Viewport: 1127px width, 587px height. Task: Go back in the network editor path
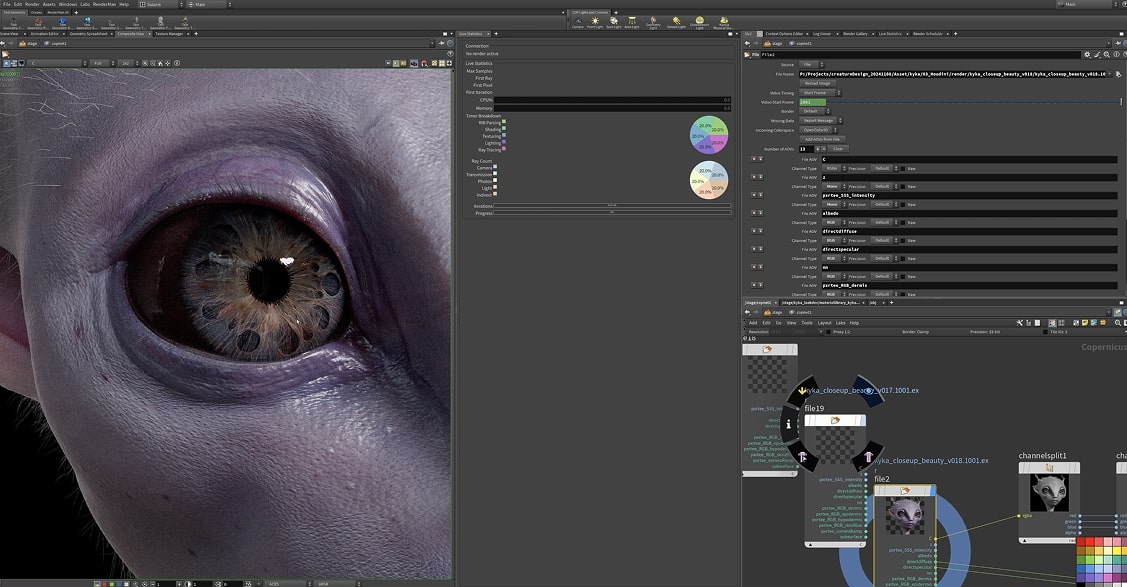747,312
